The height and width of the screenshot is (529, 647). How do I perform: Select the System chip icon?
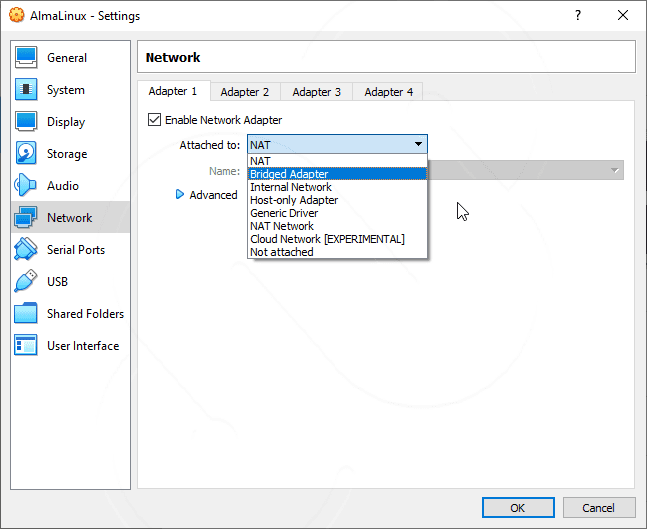(x=26, y=89)
